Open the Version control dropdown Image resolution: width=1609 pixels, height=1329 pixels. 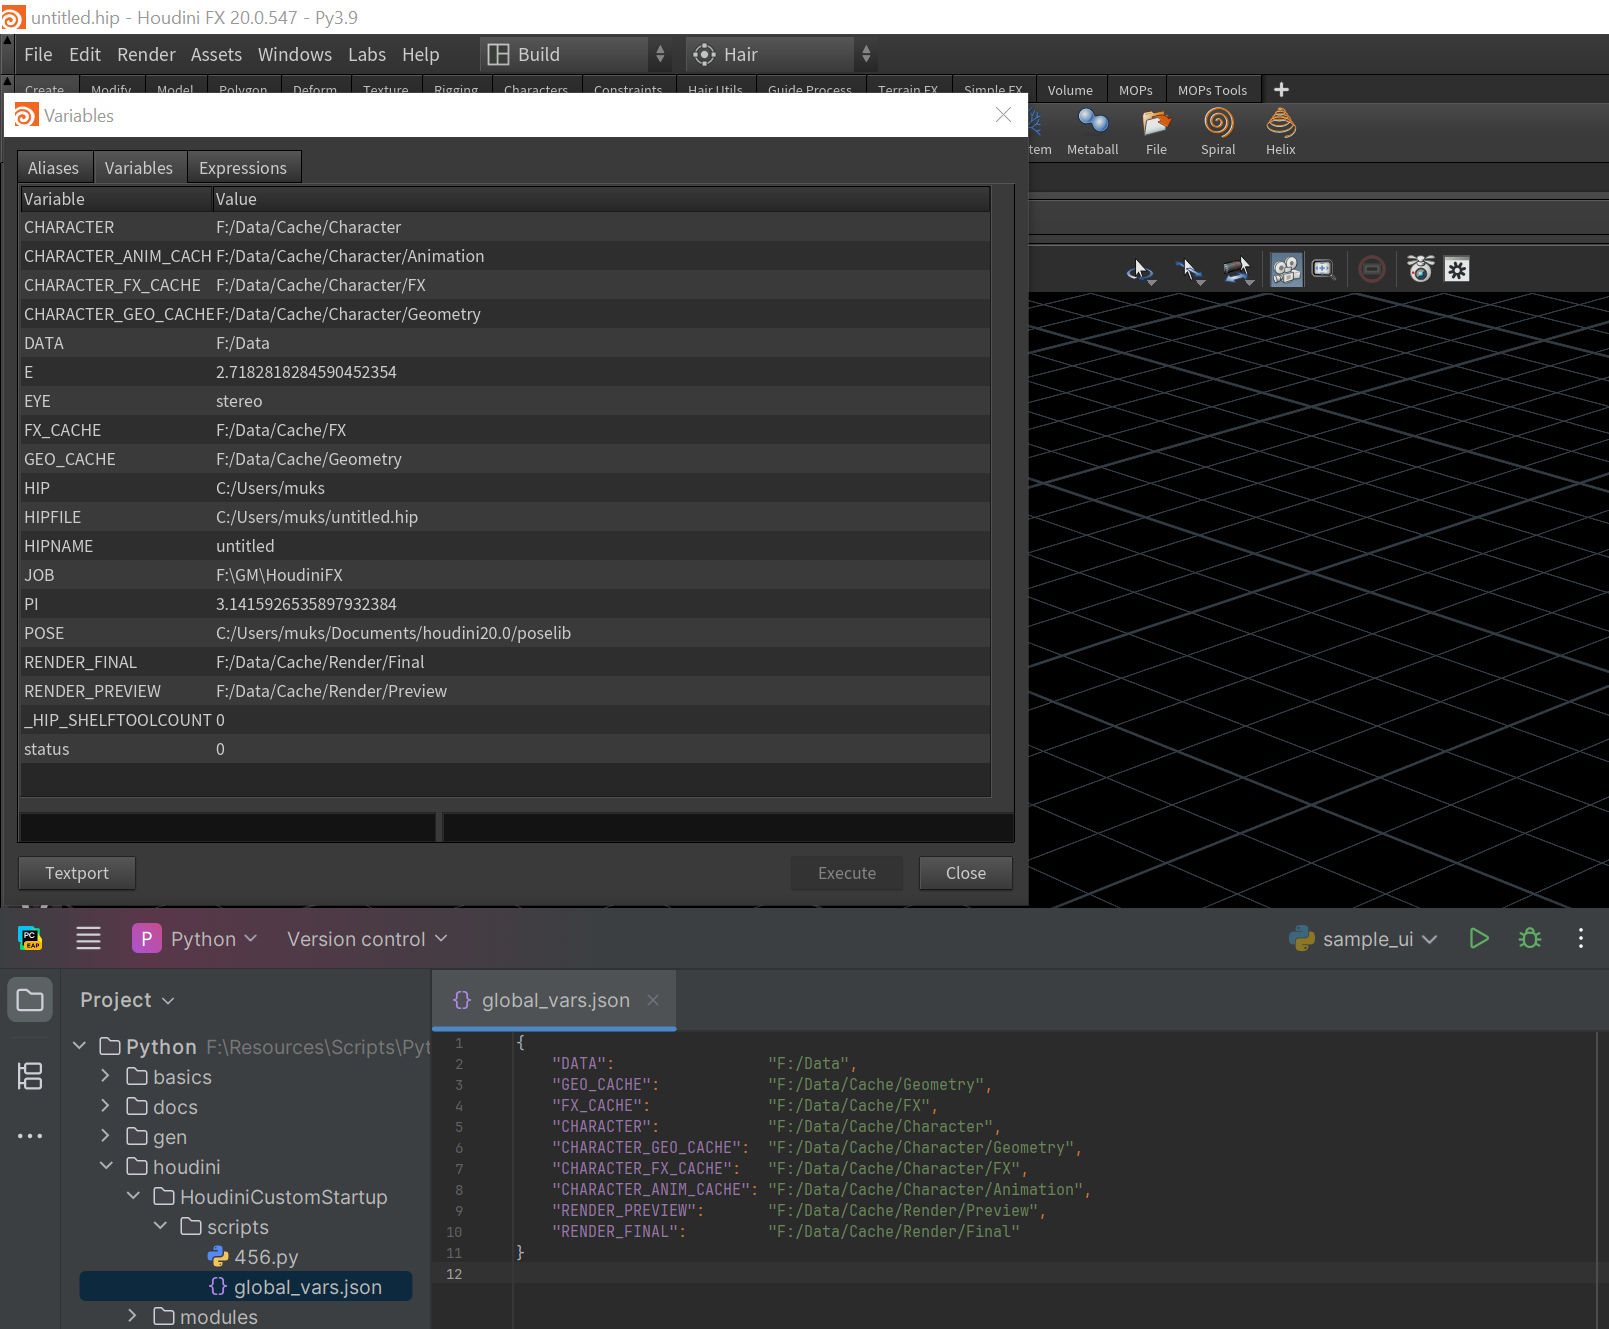[x=367, y=939]
